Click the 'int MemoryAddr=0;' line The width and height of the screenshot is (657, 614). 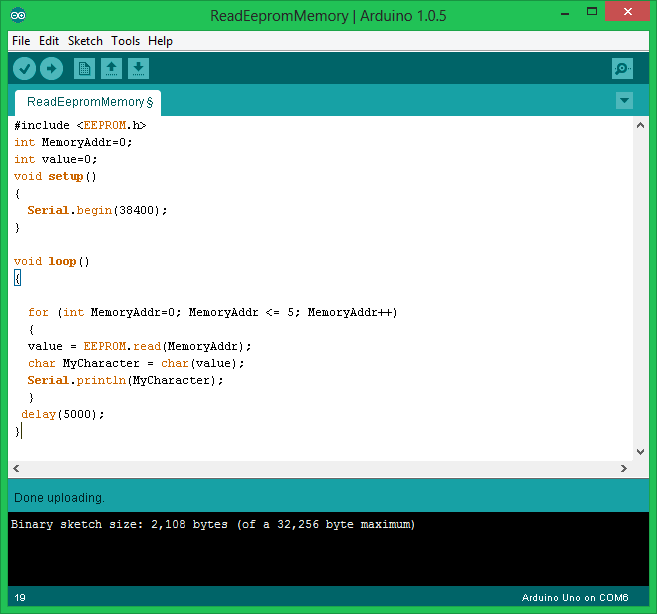[73, 142]
